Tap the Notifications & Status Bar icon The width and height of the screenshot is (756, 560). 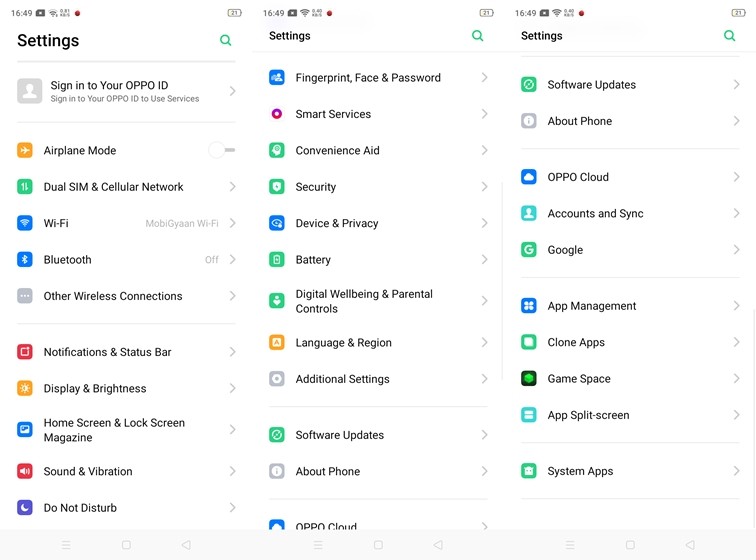[25, 352]
